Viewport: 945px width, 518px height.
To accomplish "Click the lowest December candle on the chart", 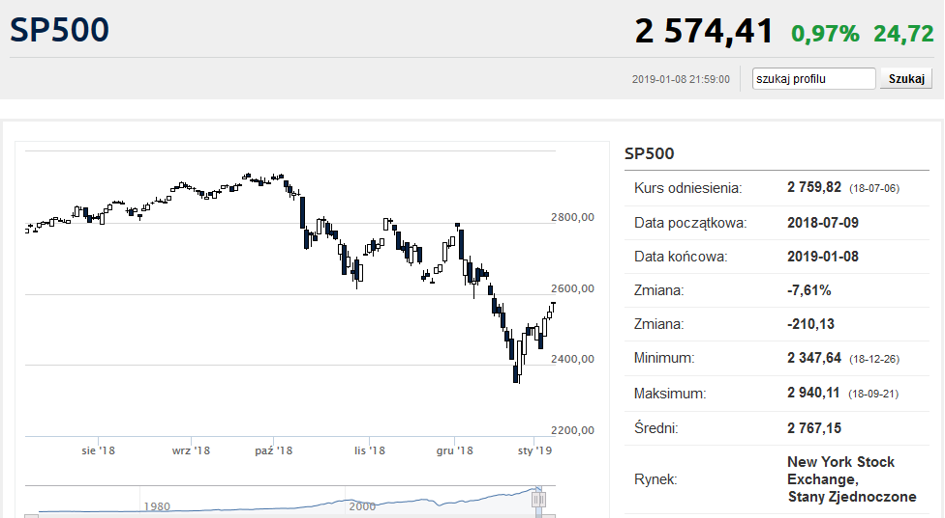I will coord(516,373).
